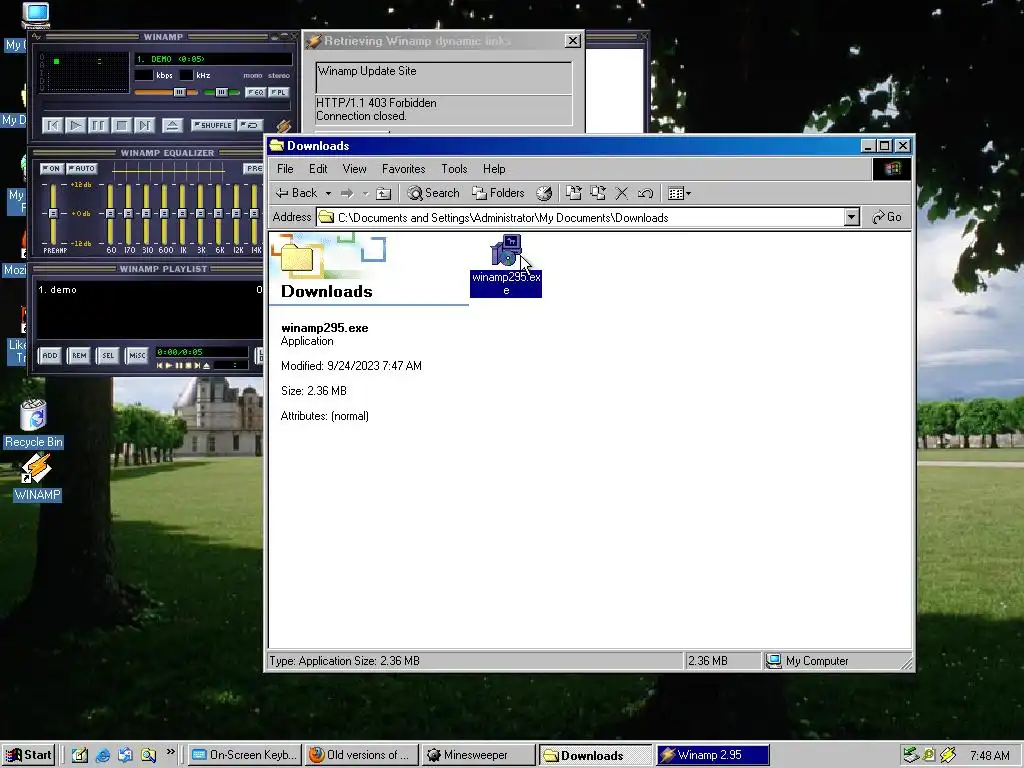
Task: Open Views dropdown in Explorer toolbar
Action: coord(679,193)
